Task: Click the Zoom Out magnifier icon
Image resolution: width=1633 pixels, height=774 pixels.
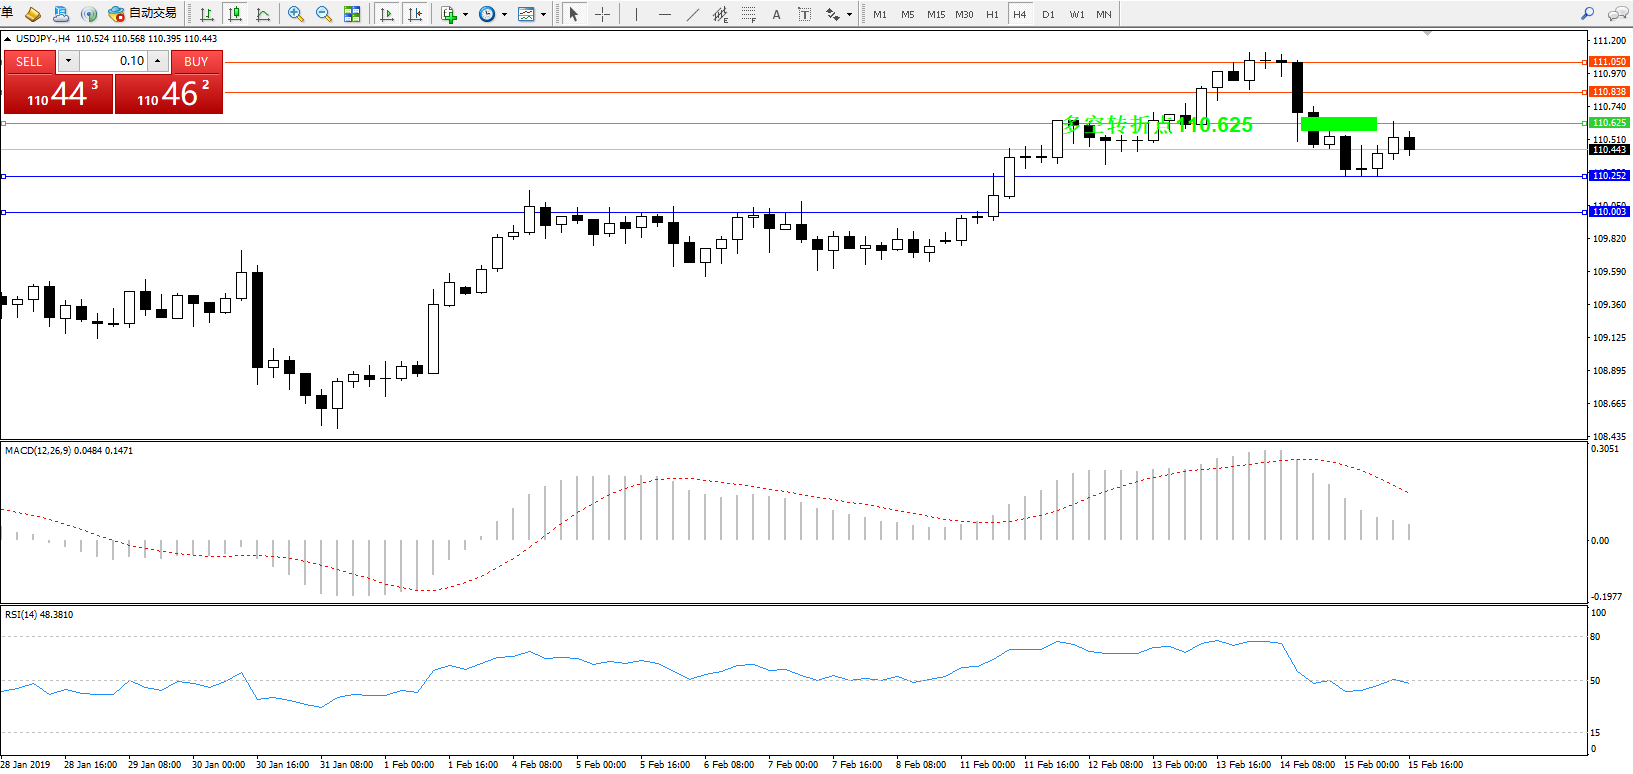Action: (x=323, y=14)
